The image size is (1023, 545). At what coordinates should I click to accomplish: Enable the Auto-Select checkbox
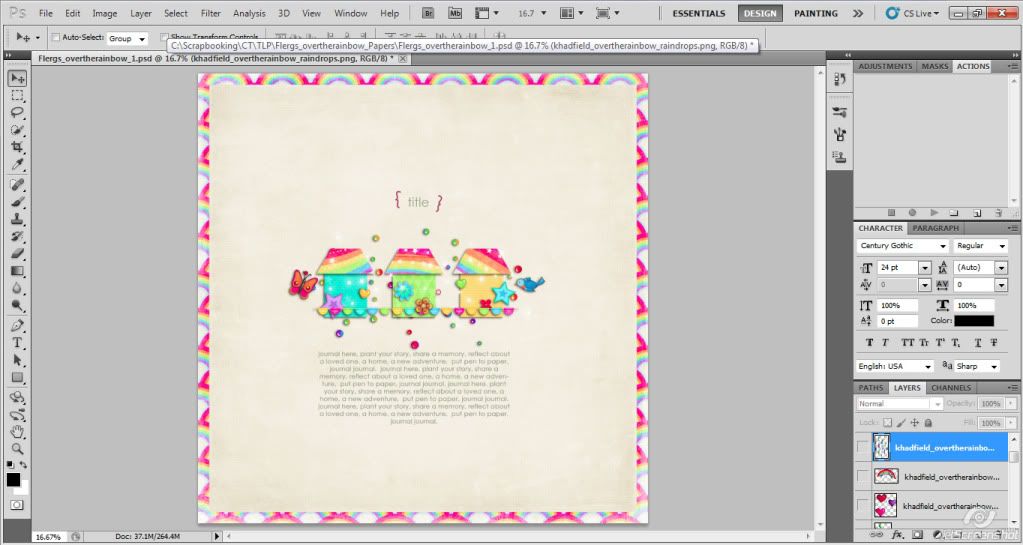click(x=55, y=37)
